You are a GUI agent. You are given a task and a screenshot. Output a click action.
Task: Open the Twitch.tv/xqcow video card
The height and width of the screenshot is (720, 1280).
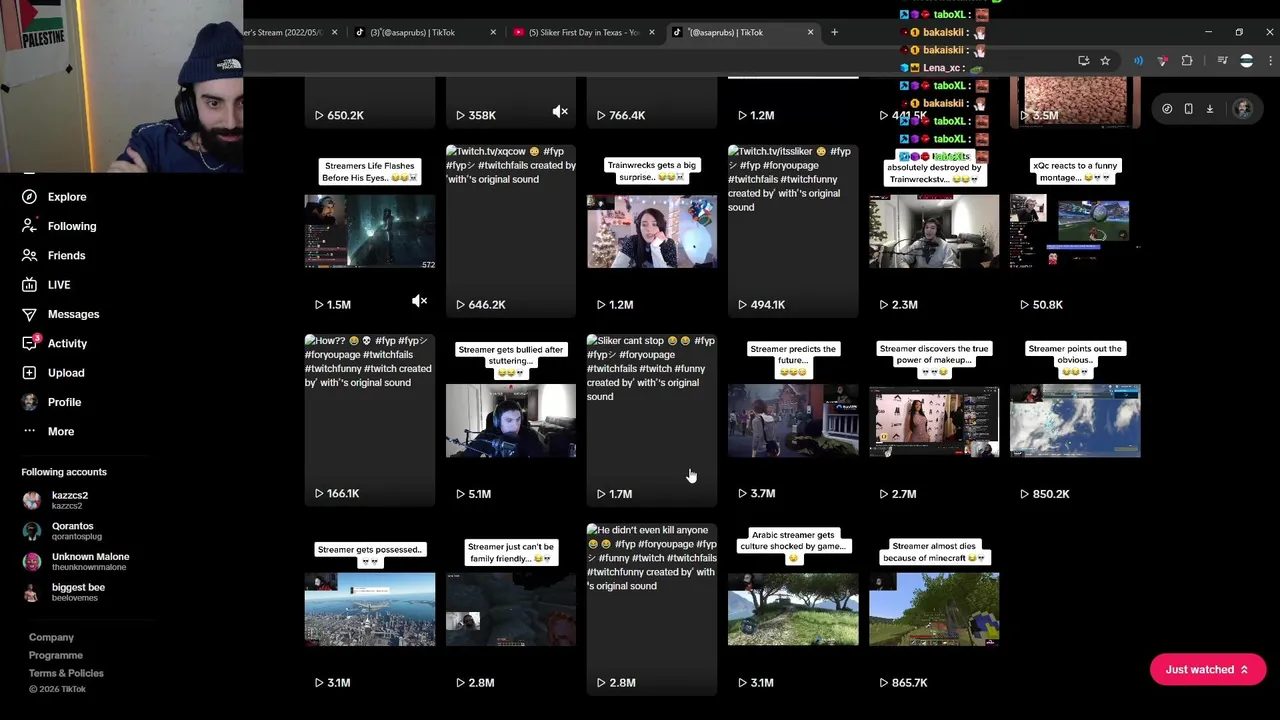(511, 231)
